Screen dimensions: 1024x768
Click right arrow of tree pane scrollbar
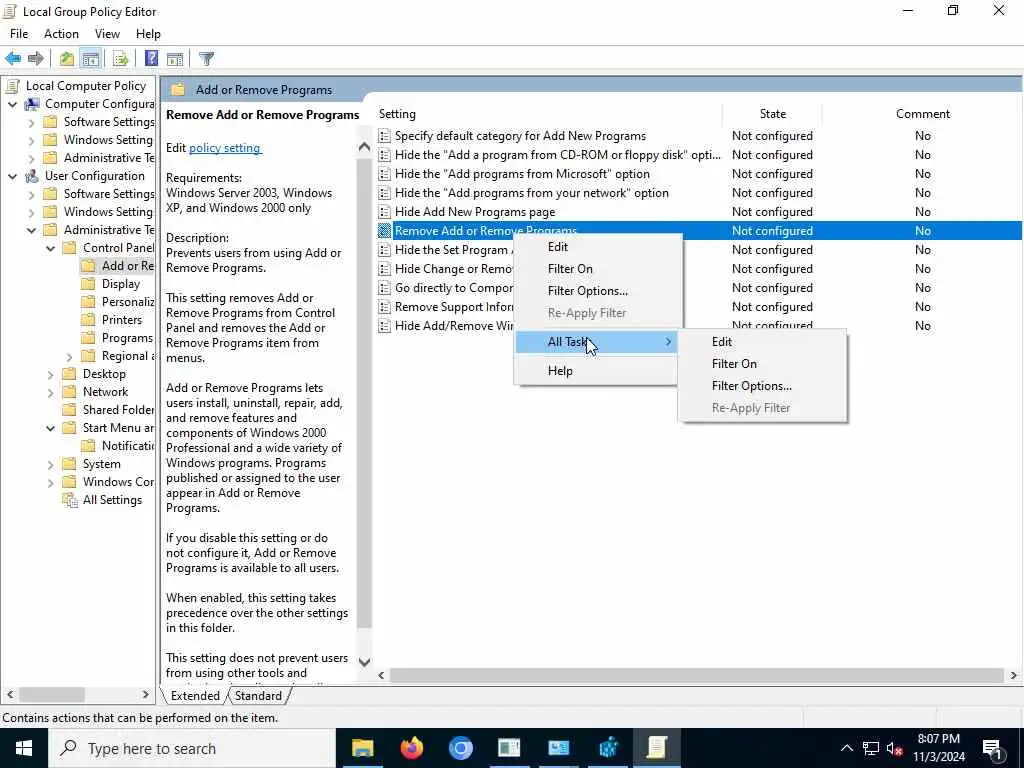pos(145,694)
